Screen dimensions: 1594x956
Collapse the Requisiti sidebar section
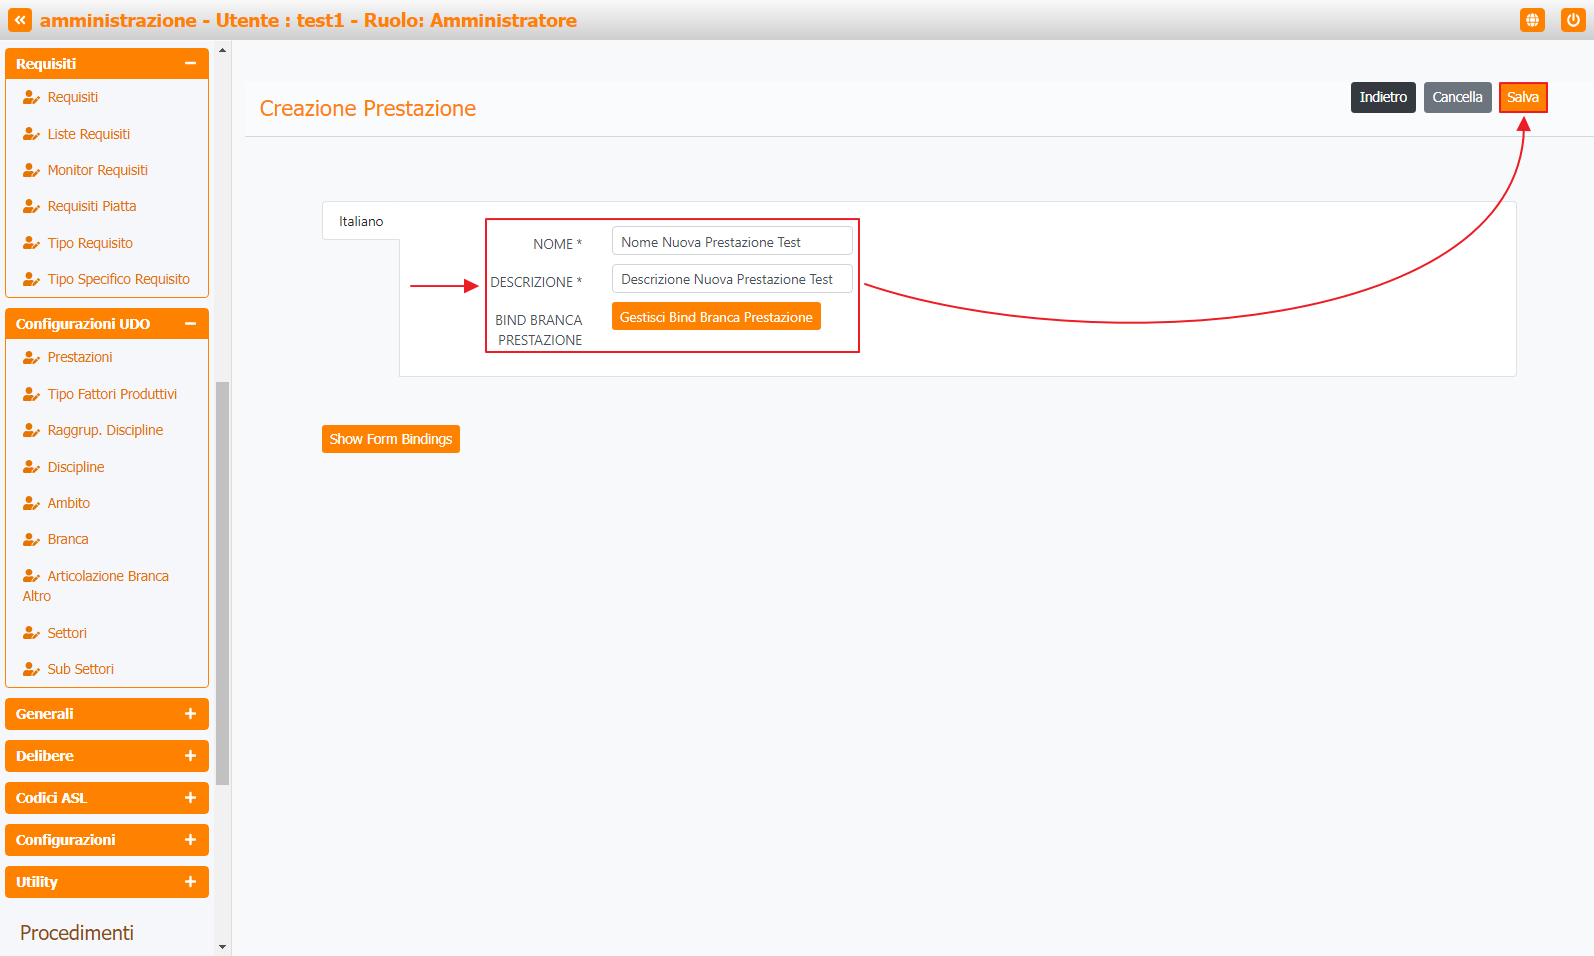190,64
